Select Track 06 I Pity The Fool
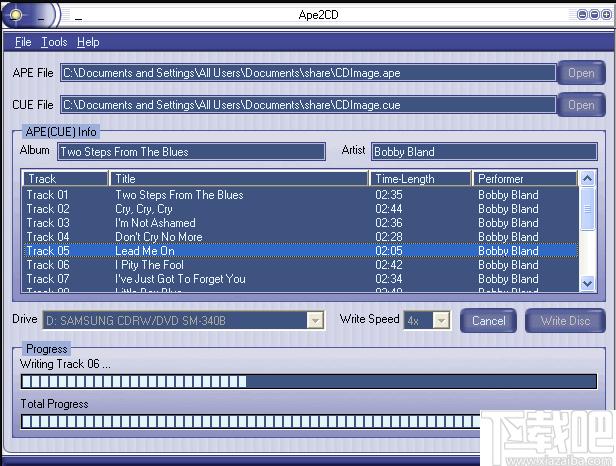The width and height of the screenshot is (616, 466). (301, 265)
